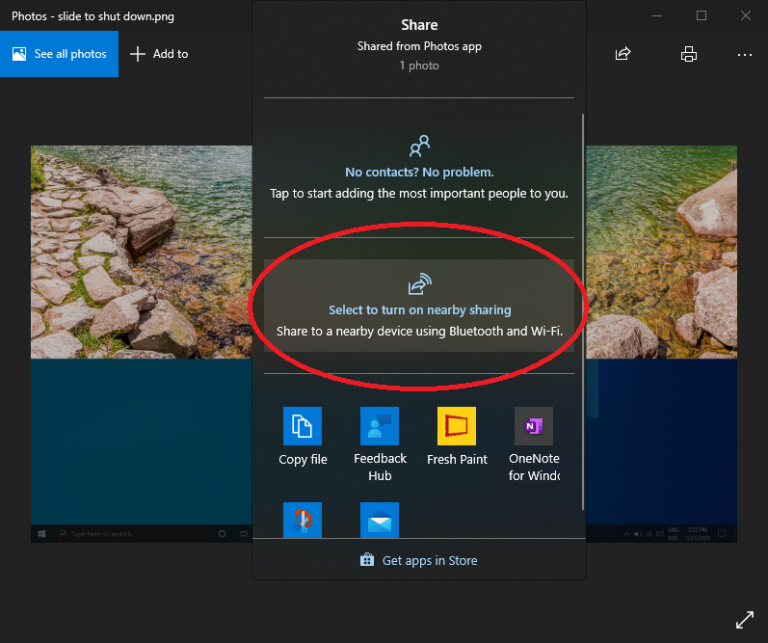This screenshot has width=768, height=643.
Task: Click the add contacts people icon
Action: coord(419,146)
